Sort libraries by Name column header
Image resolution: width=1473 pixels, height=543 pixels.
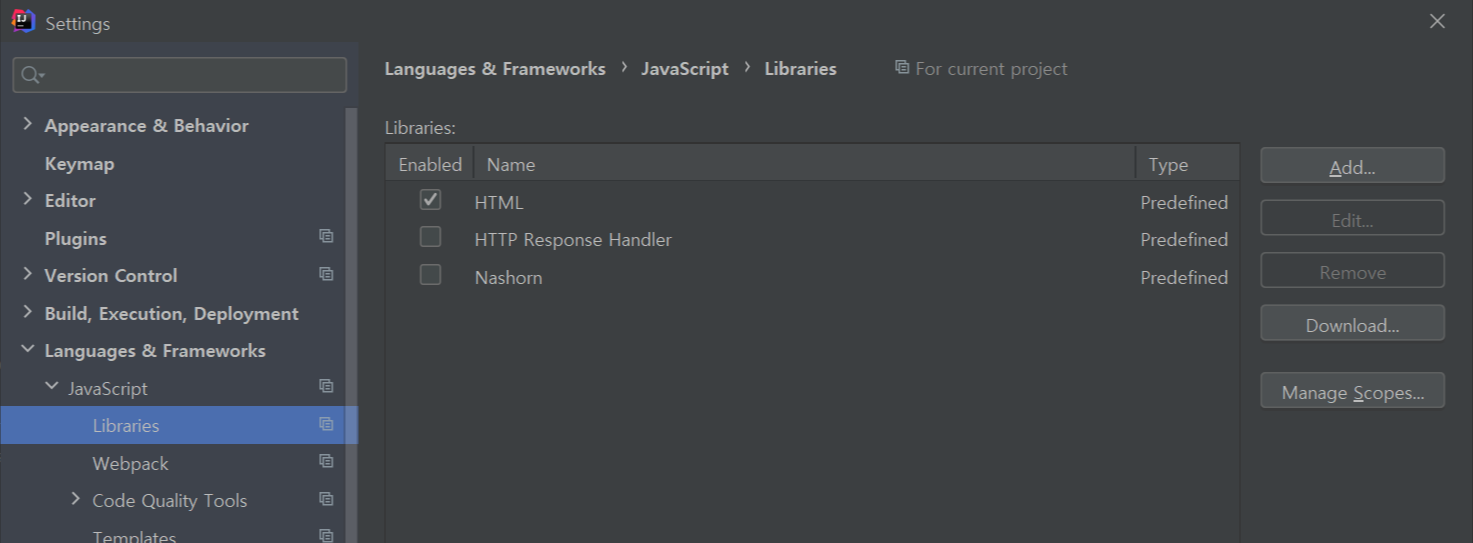tap(805, 164)
